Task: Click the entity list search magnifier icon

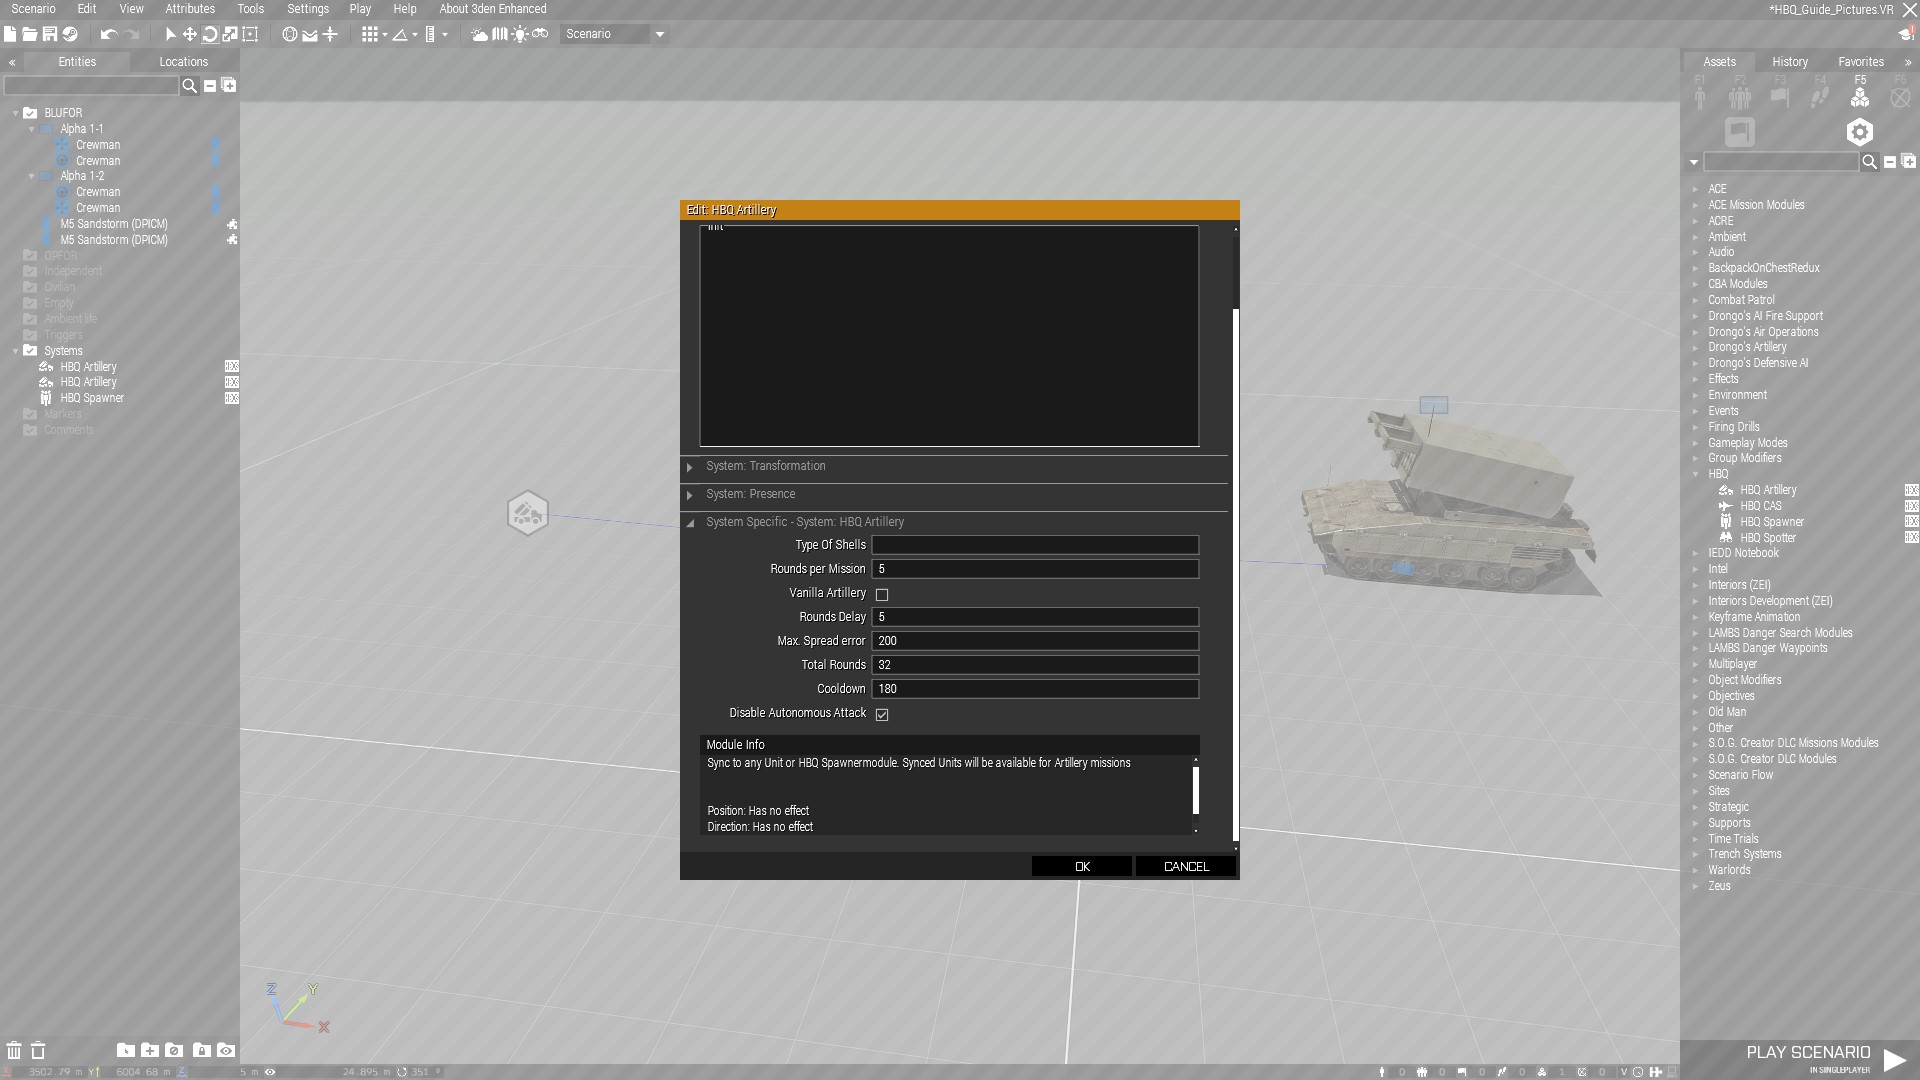Action: [x=189, y=86]
